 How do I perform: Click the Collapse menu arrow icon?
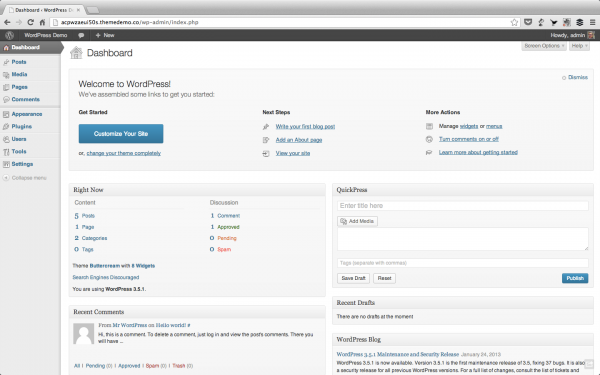(6, 178)
